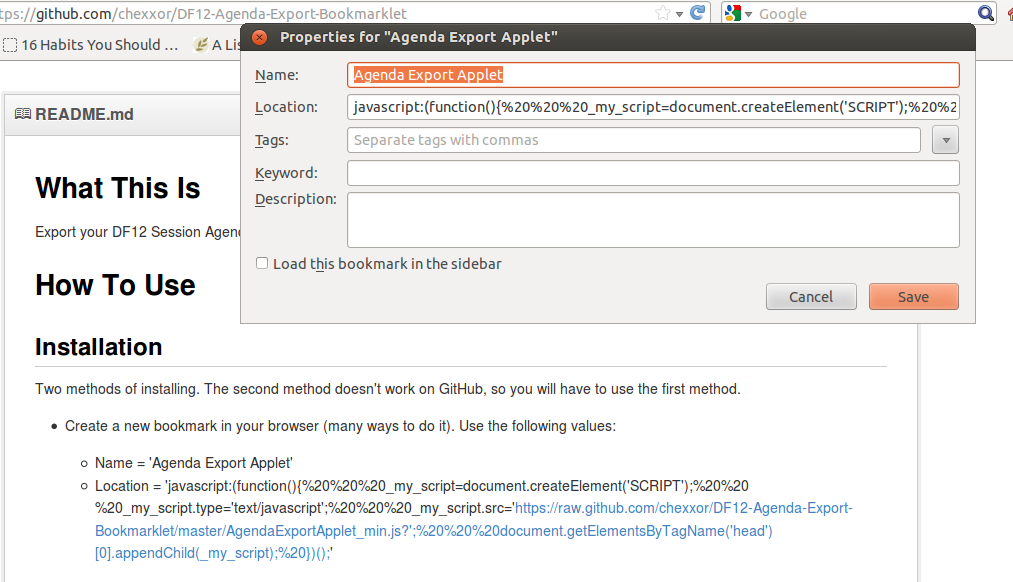The width and height of the screenshot is (1013, 582).
Task: Close the Properties dialog with red button
Action: (260, 37)
